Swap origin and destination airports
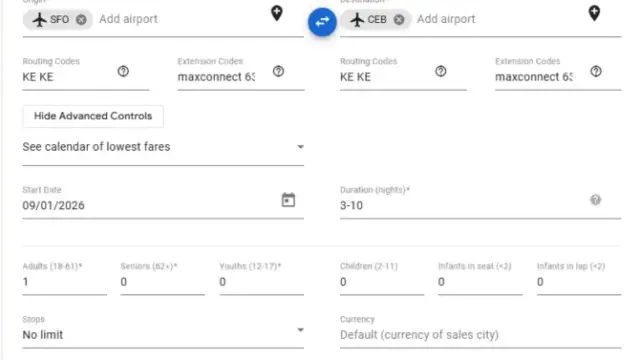This screenshot has width=640, height=360. (322, 22)
